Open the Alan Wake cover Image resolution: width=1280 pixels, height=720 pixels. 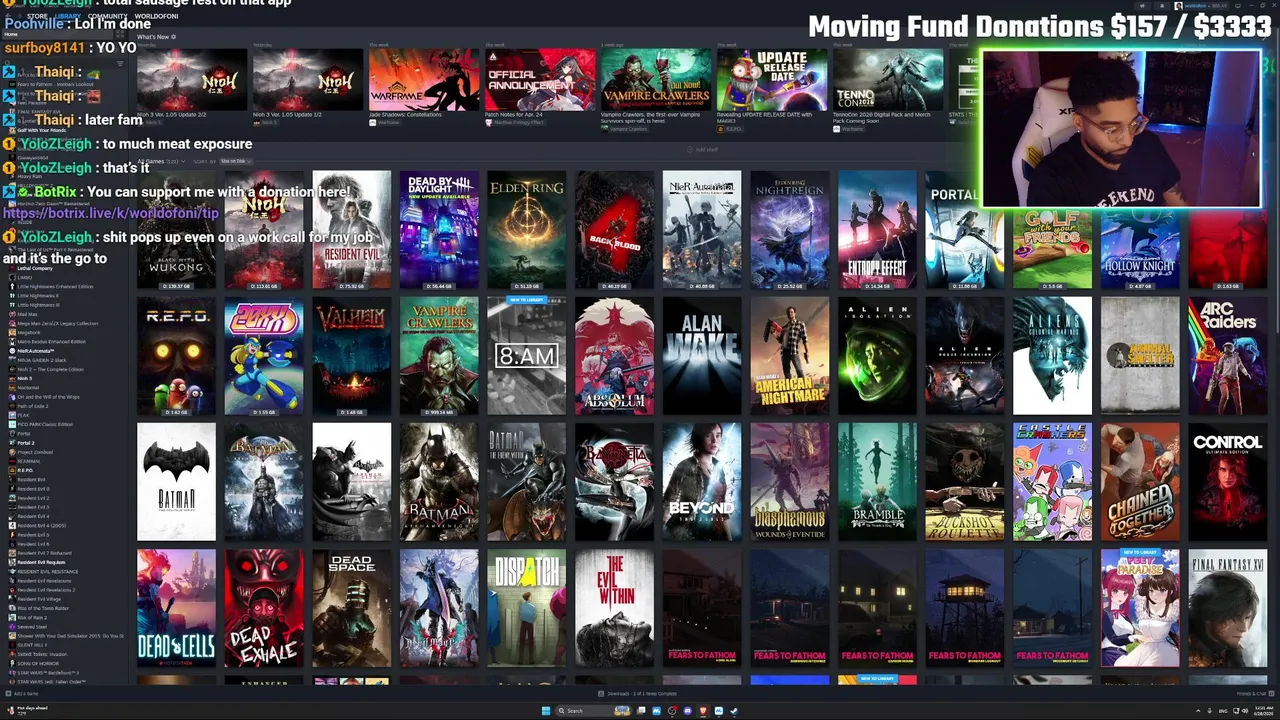pos(702,356)
